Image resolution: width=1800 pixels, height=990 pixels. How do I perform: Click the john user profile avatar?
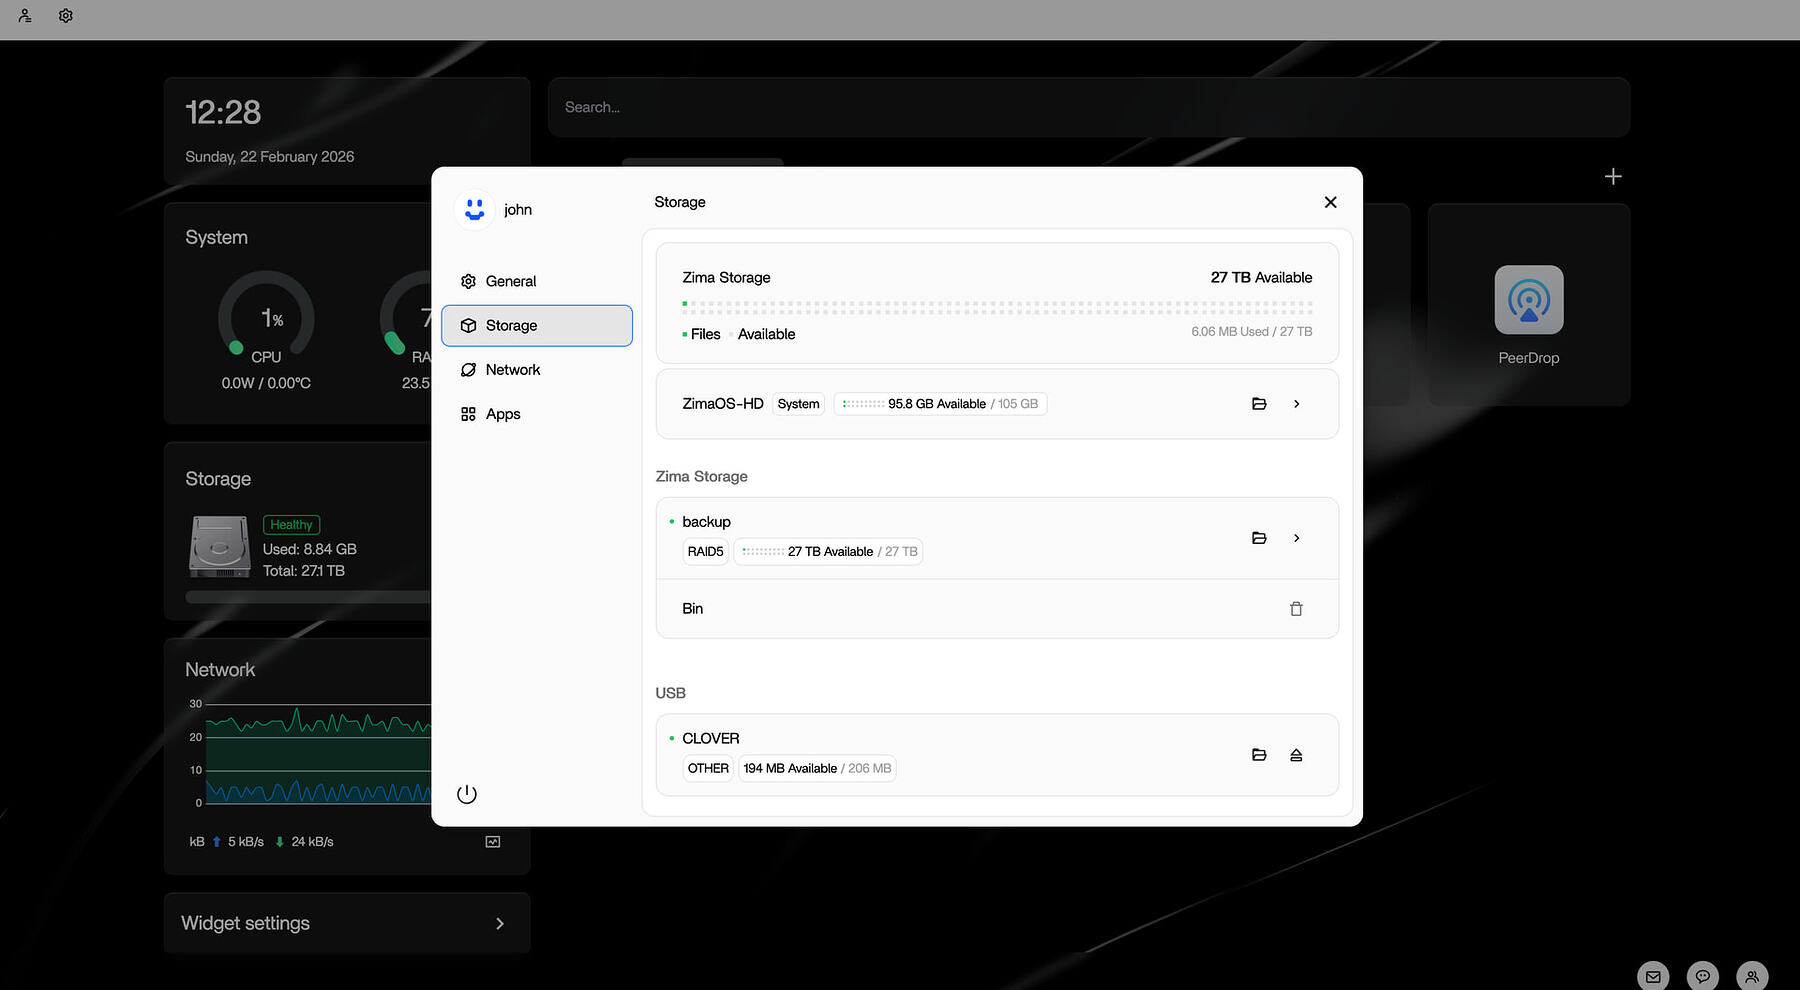(475, 210)
